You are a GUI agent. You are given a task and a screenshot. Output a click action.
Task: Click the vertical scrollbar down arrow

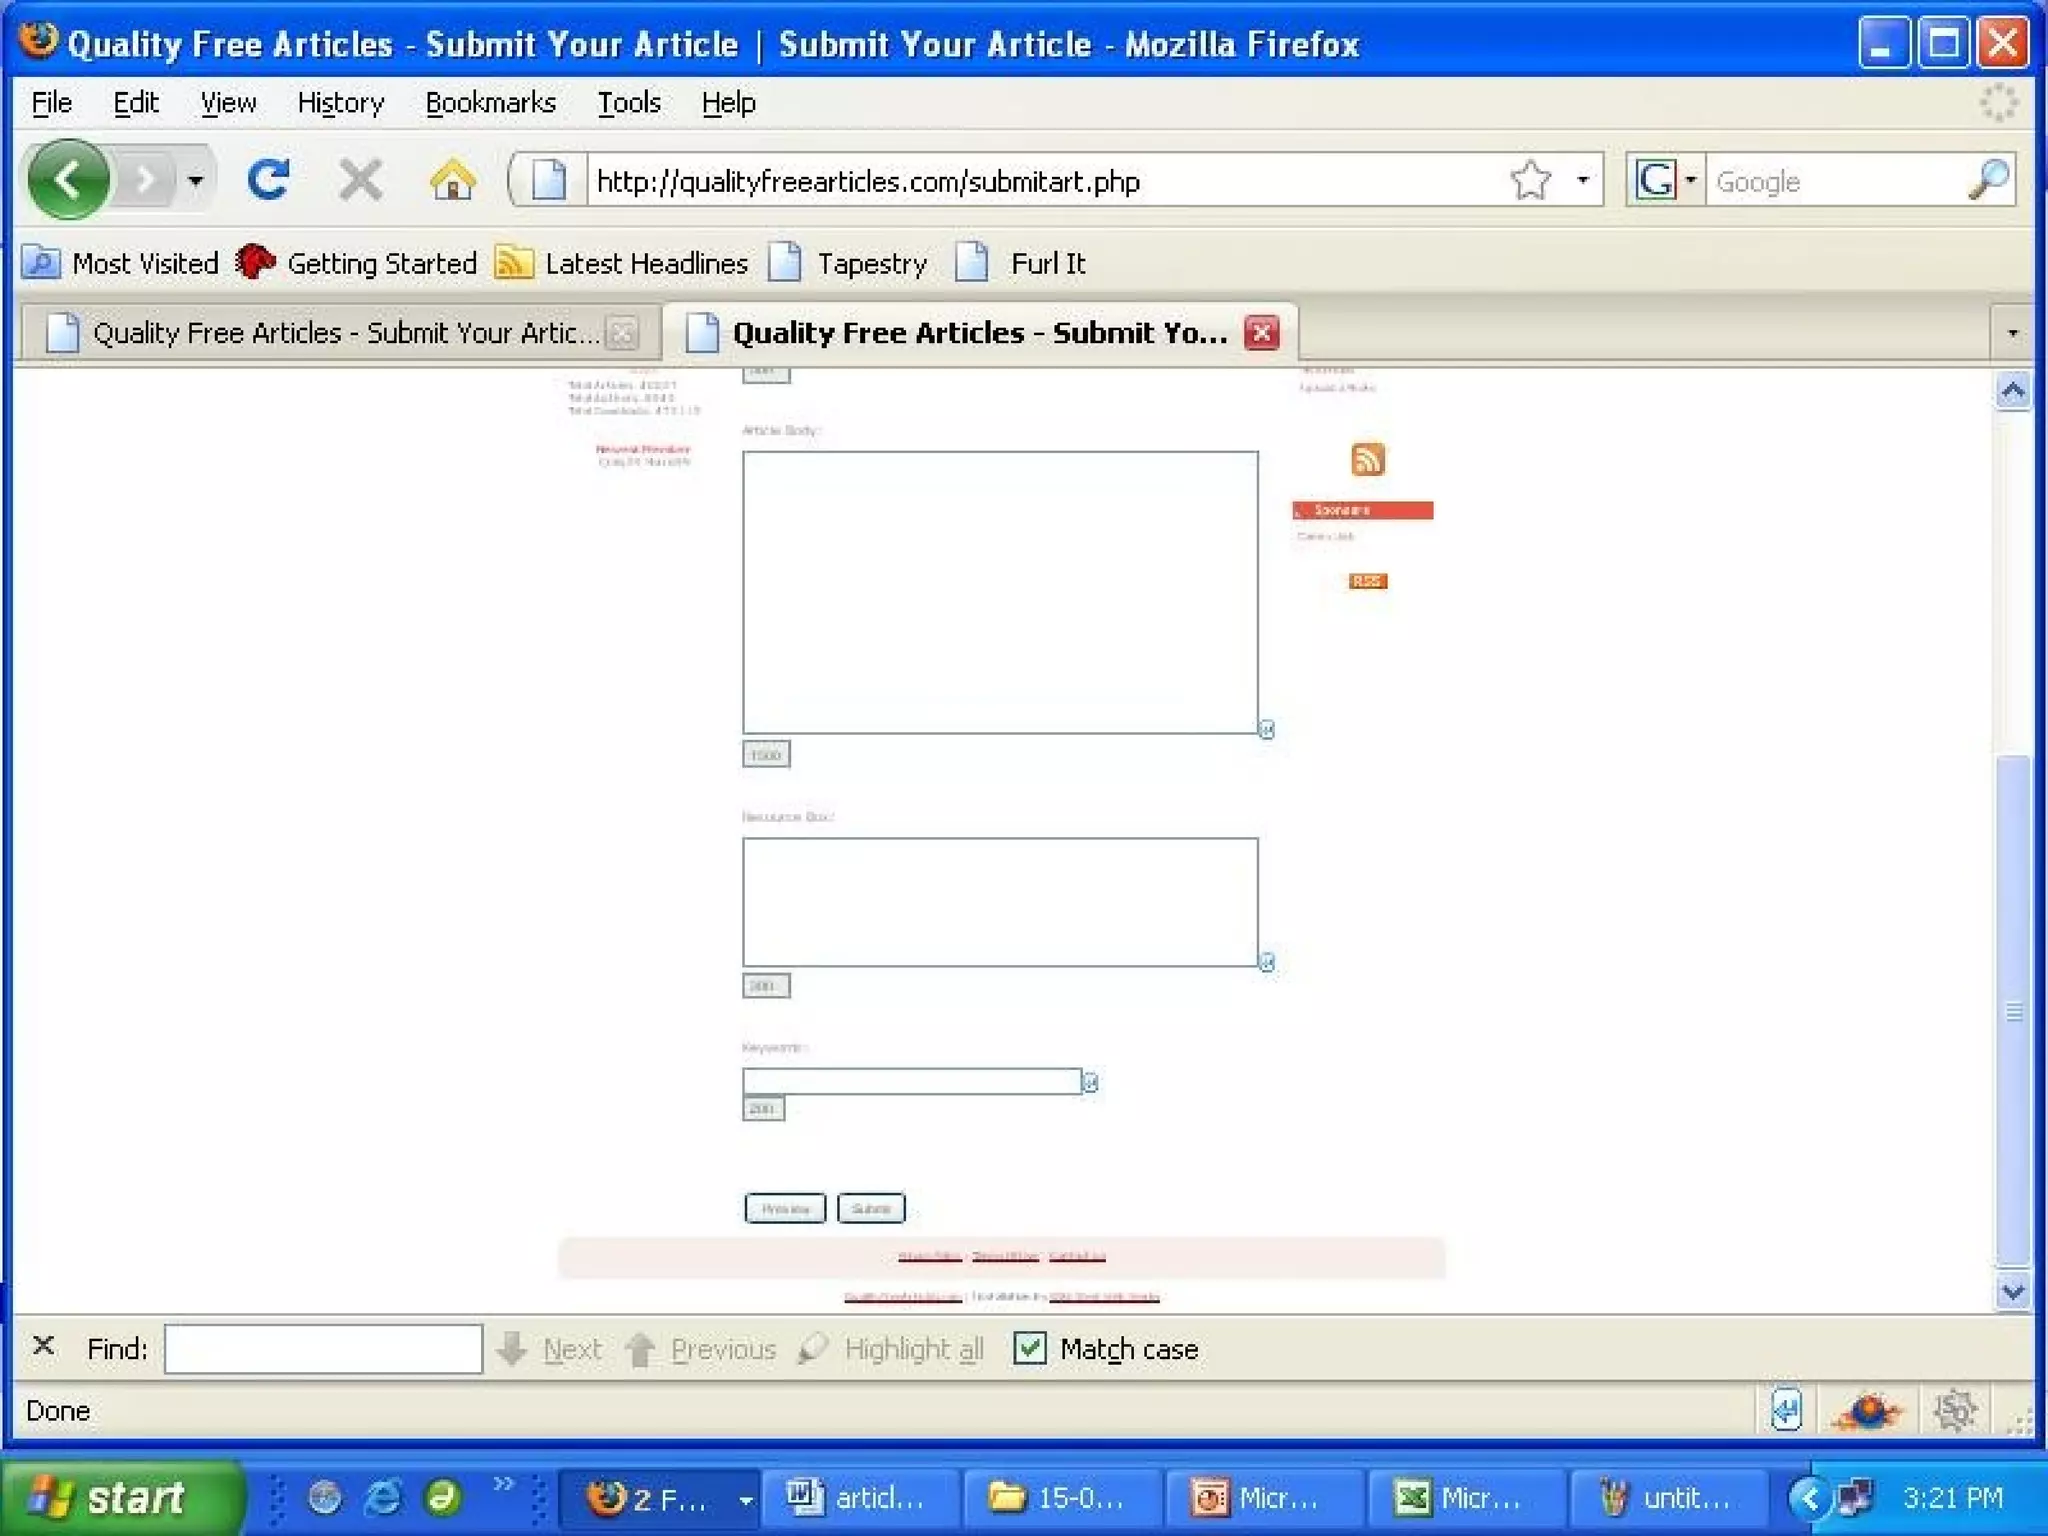pos(2012,1291)
